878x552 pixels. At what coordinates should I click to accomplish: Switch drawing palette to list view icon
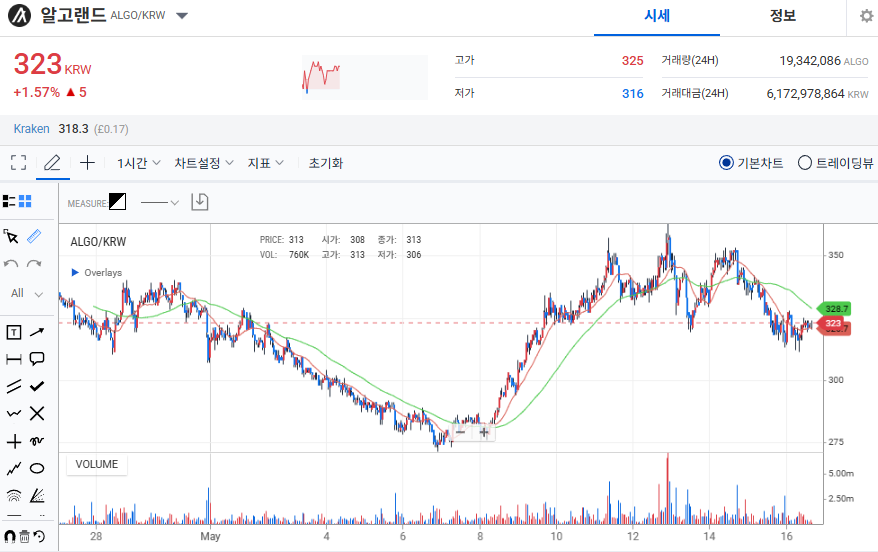click(x=9, y=201)
